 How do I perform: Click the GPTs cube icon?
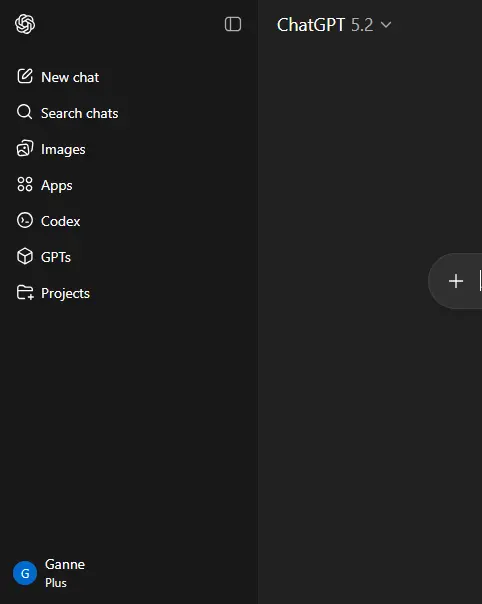pos(25,257)
